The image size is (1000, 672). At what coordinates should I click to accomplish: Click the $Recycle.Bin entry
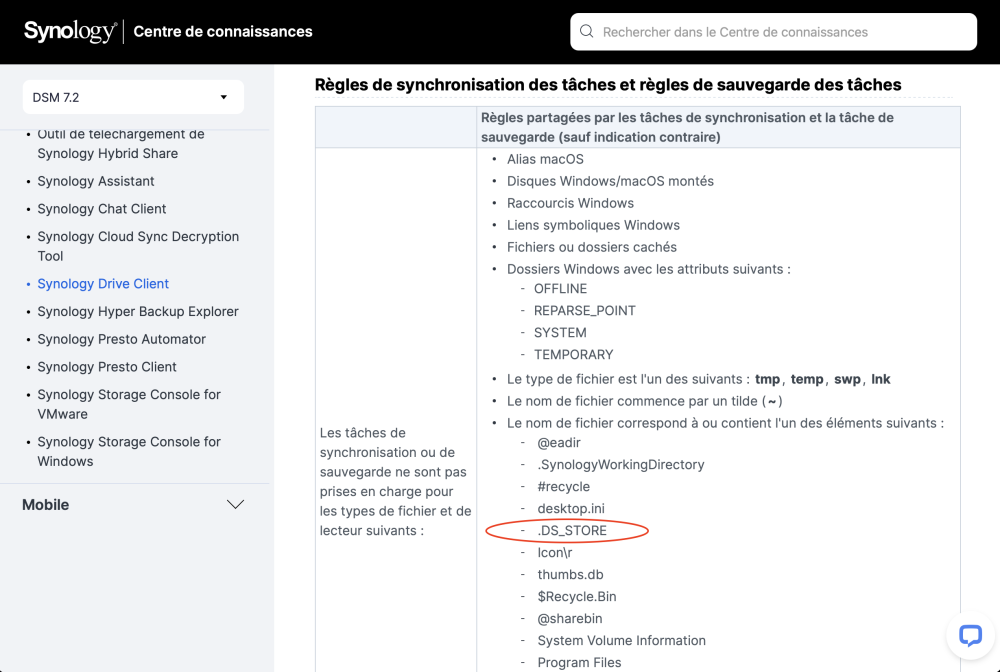coord(577,597)
